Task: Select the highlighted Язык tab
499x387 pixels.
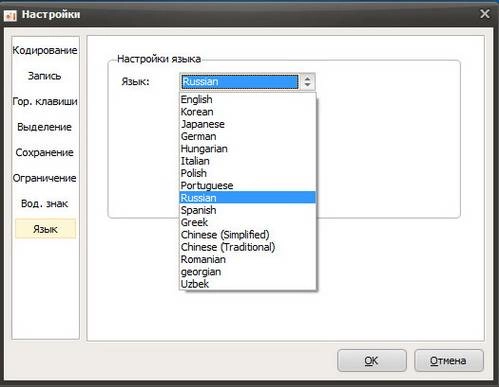Action: coord(45,229)
